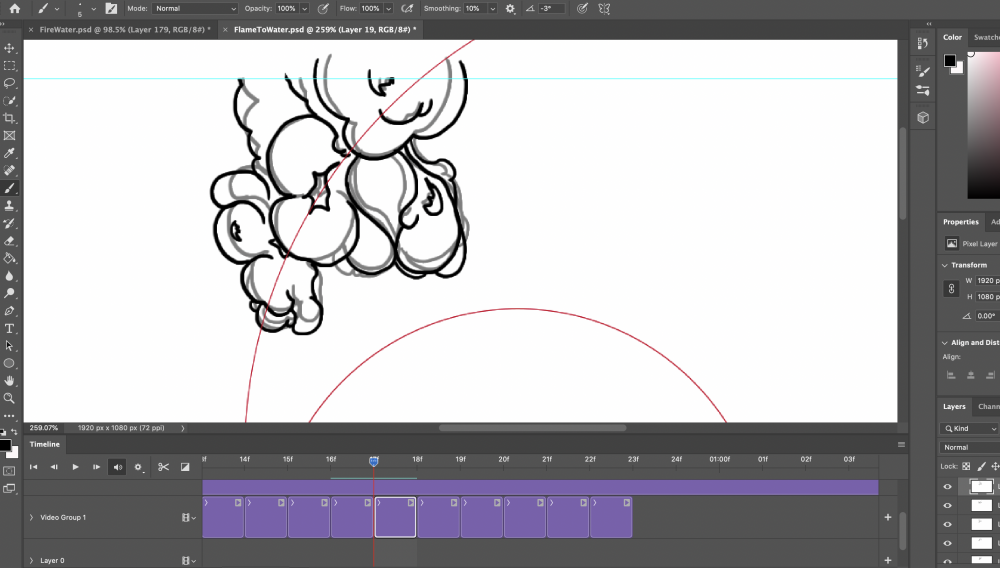
Task: Select the Zoom tool
Action: (x=10, y=398)
